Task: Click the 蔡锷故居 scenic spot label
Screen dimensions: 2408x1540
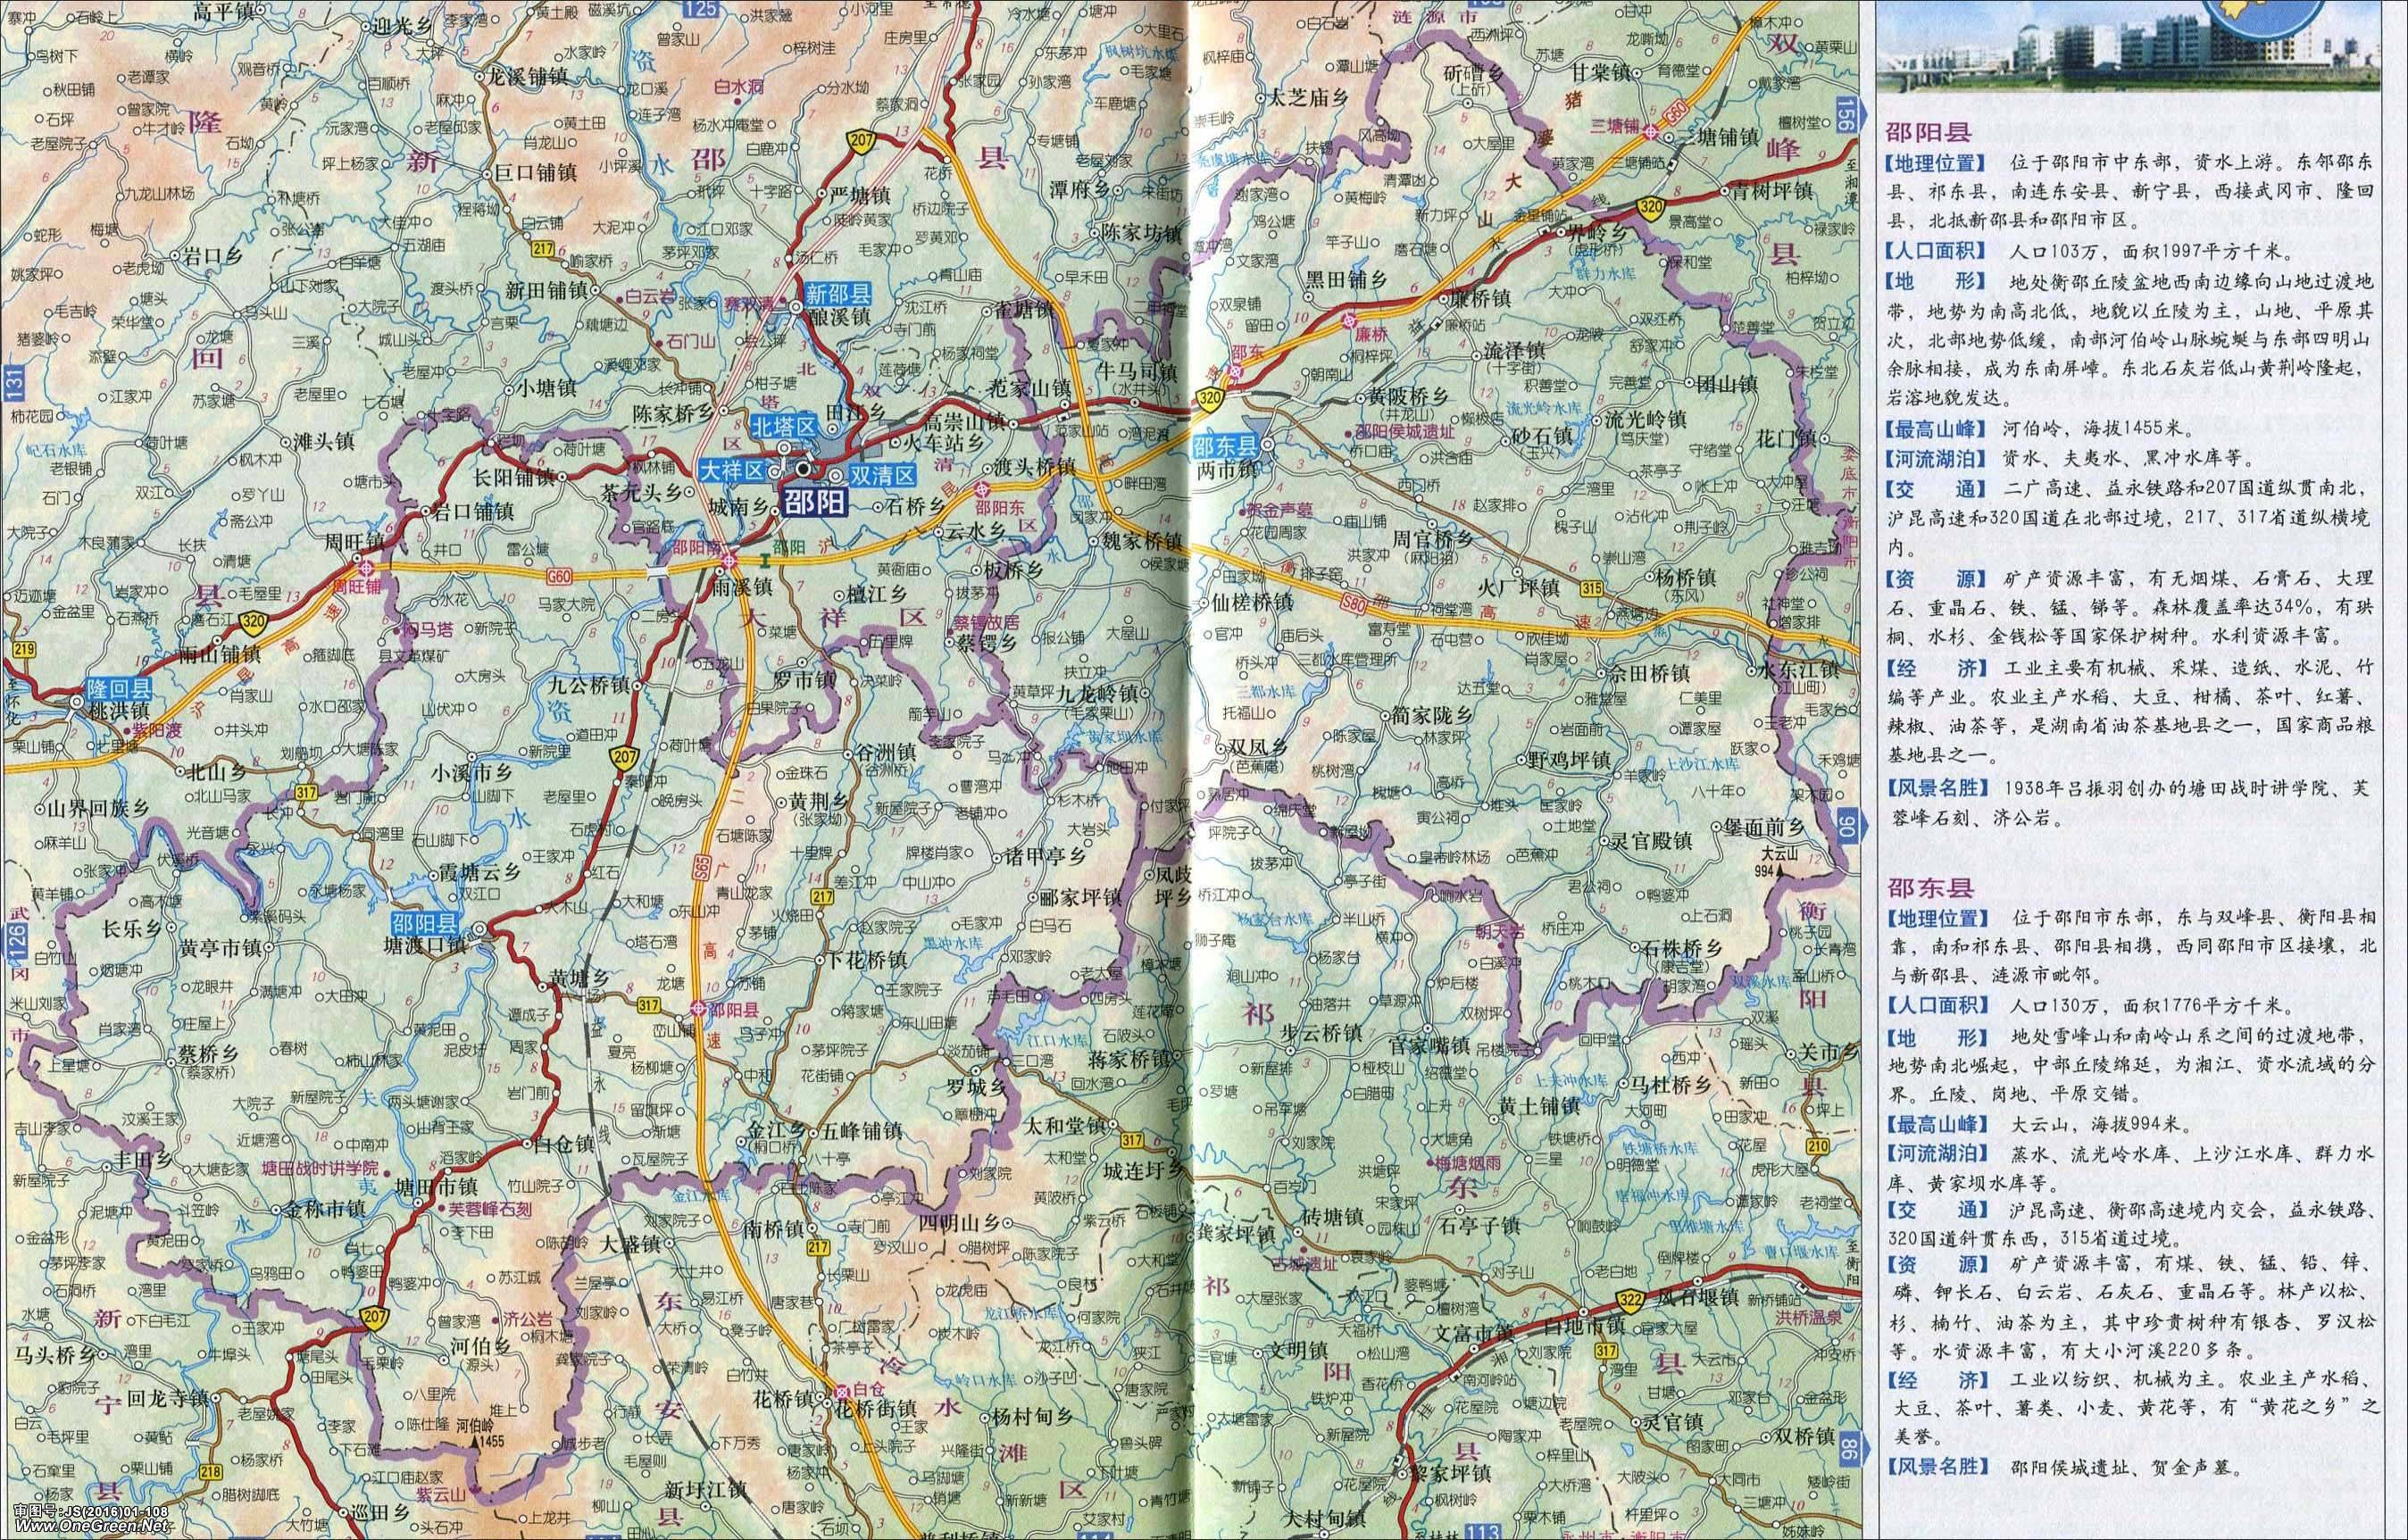Action: click(x=984, y=622)
